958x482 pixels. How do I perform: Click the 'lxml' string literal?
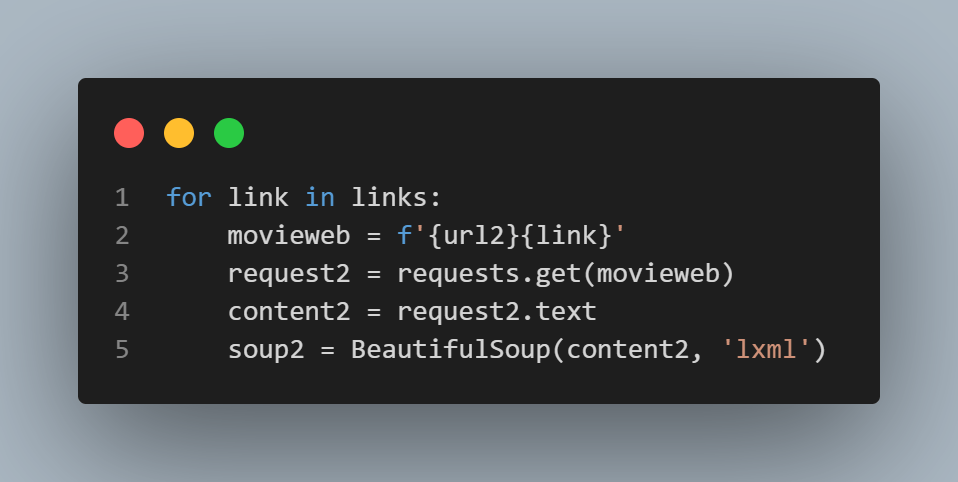[766, 349]
